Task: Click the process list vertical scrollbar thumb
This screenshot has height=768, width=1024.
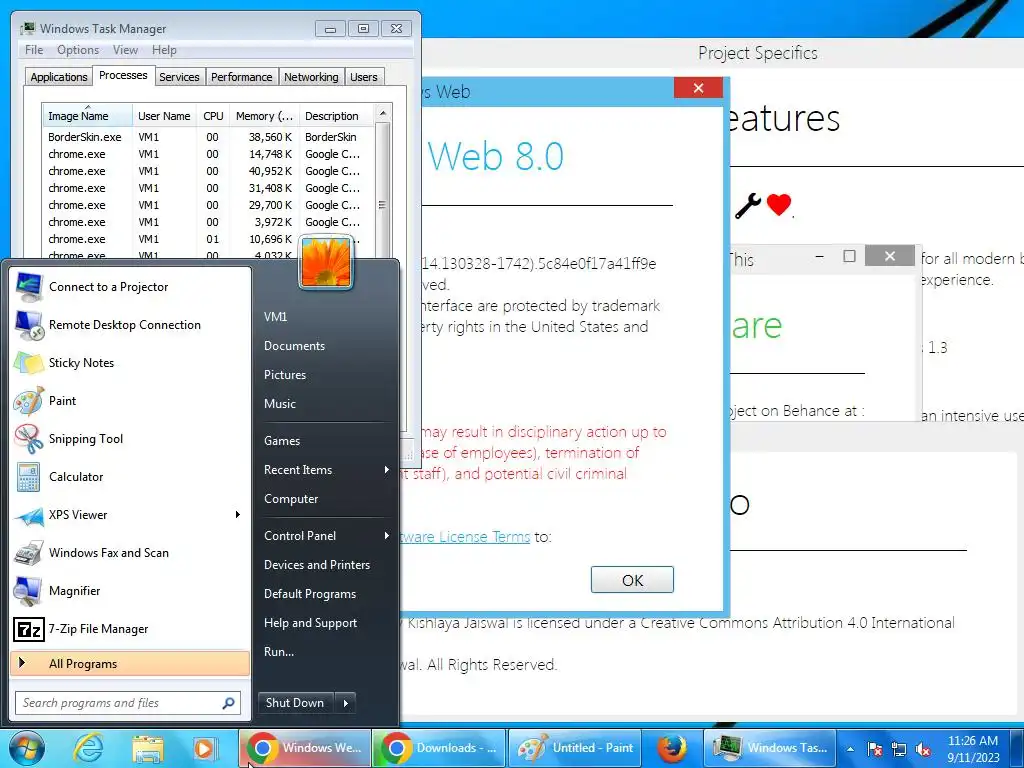Action: click(x=383, y=205)
